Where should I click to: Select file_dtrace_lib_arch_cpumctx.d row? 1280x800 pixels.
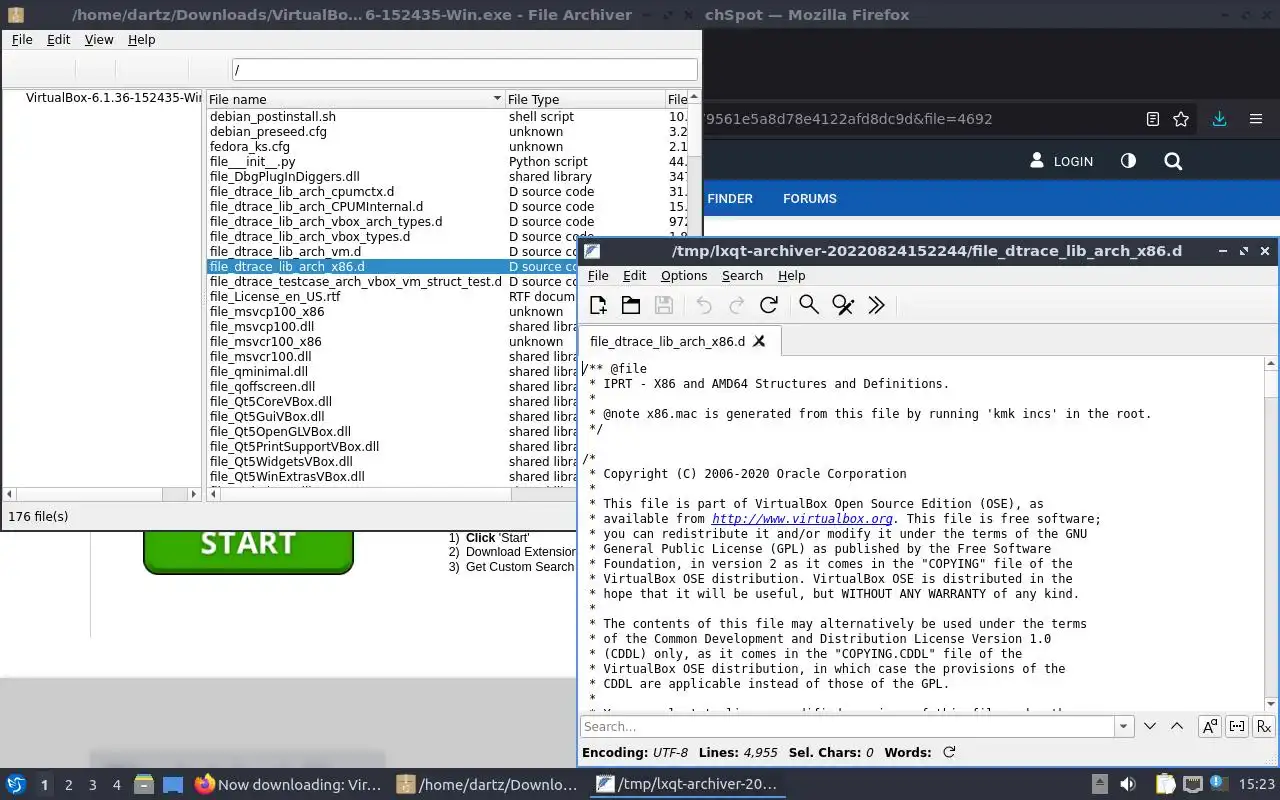[302, 192]
